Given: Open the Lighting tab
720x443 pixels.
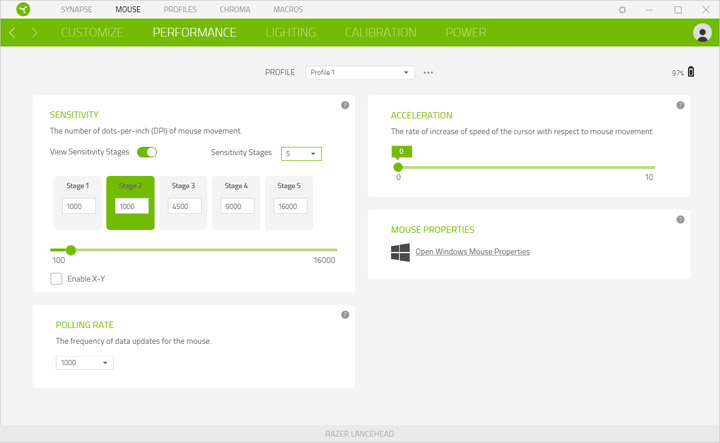Looking at the screenshot, I should pyautogui.click(x=291, y=33).
